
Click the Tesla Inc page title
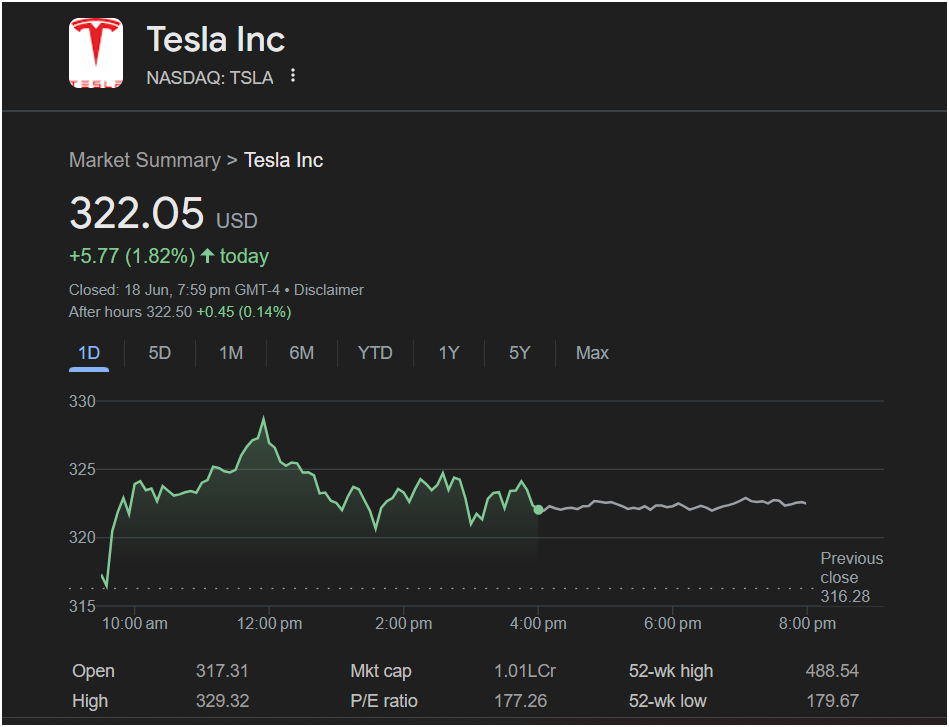click(215, 39)
